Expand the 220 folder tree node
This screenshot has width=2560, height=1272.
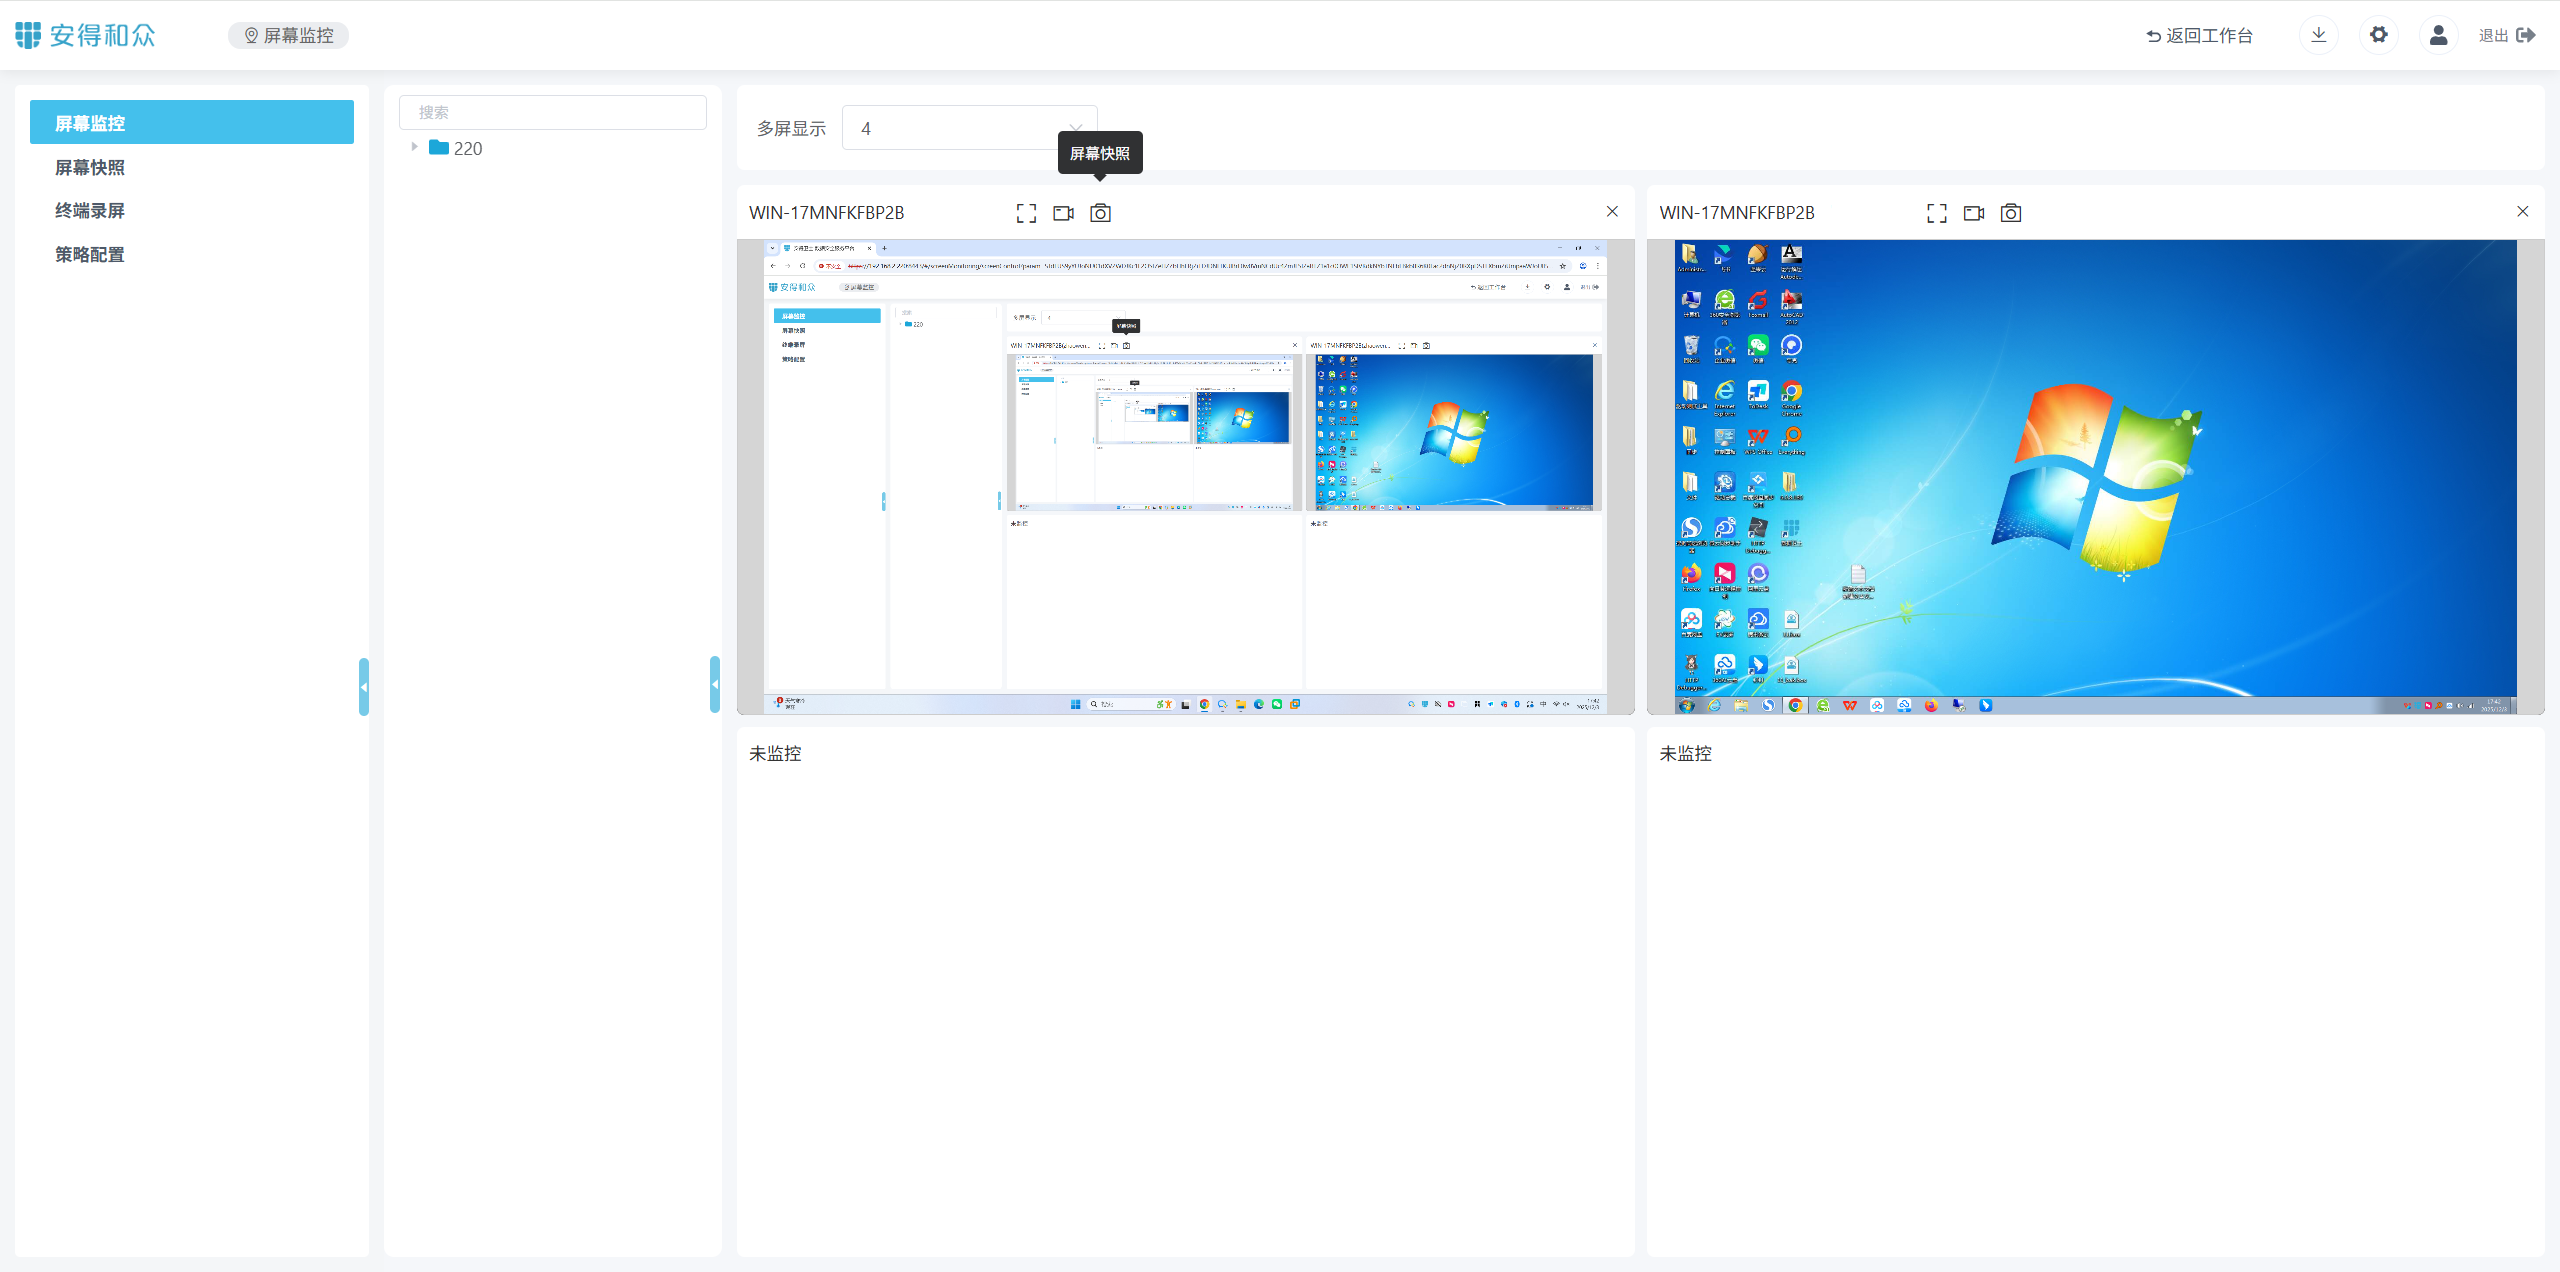pyautogui.click(x=414, y=147)
